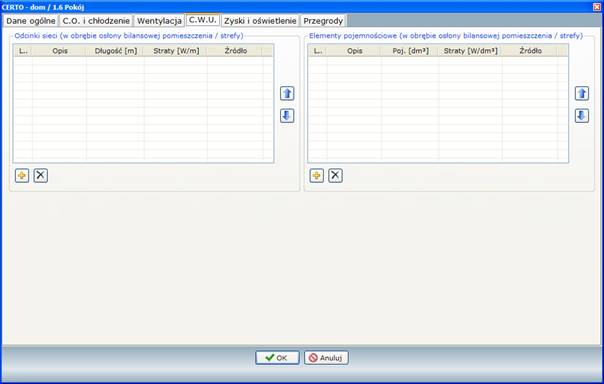604x384 pixels.
Task: Add a new network section row
Action: [22, 176]
